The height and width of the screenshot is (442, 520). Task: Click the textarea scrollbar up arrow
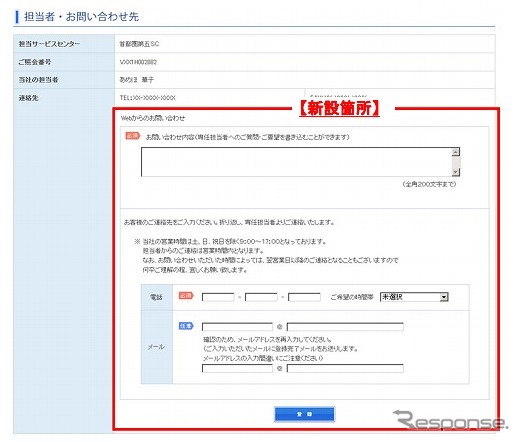click(x=456, y=152)
